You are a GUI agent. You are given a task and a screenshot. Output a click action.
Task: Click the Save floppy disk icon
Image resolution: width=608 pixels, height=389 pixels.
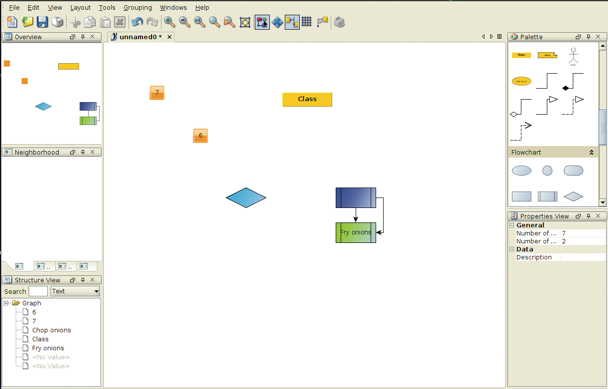click(42, 22)
